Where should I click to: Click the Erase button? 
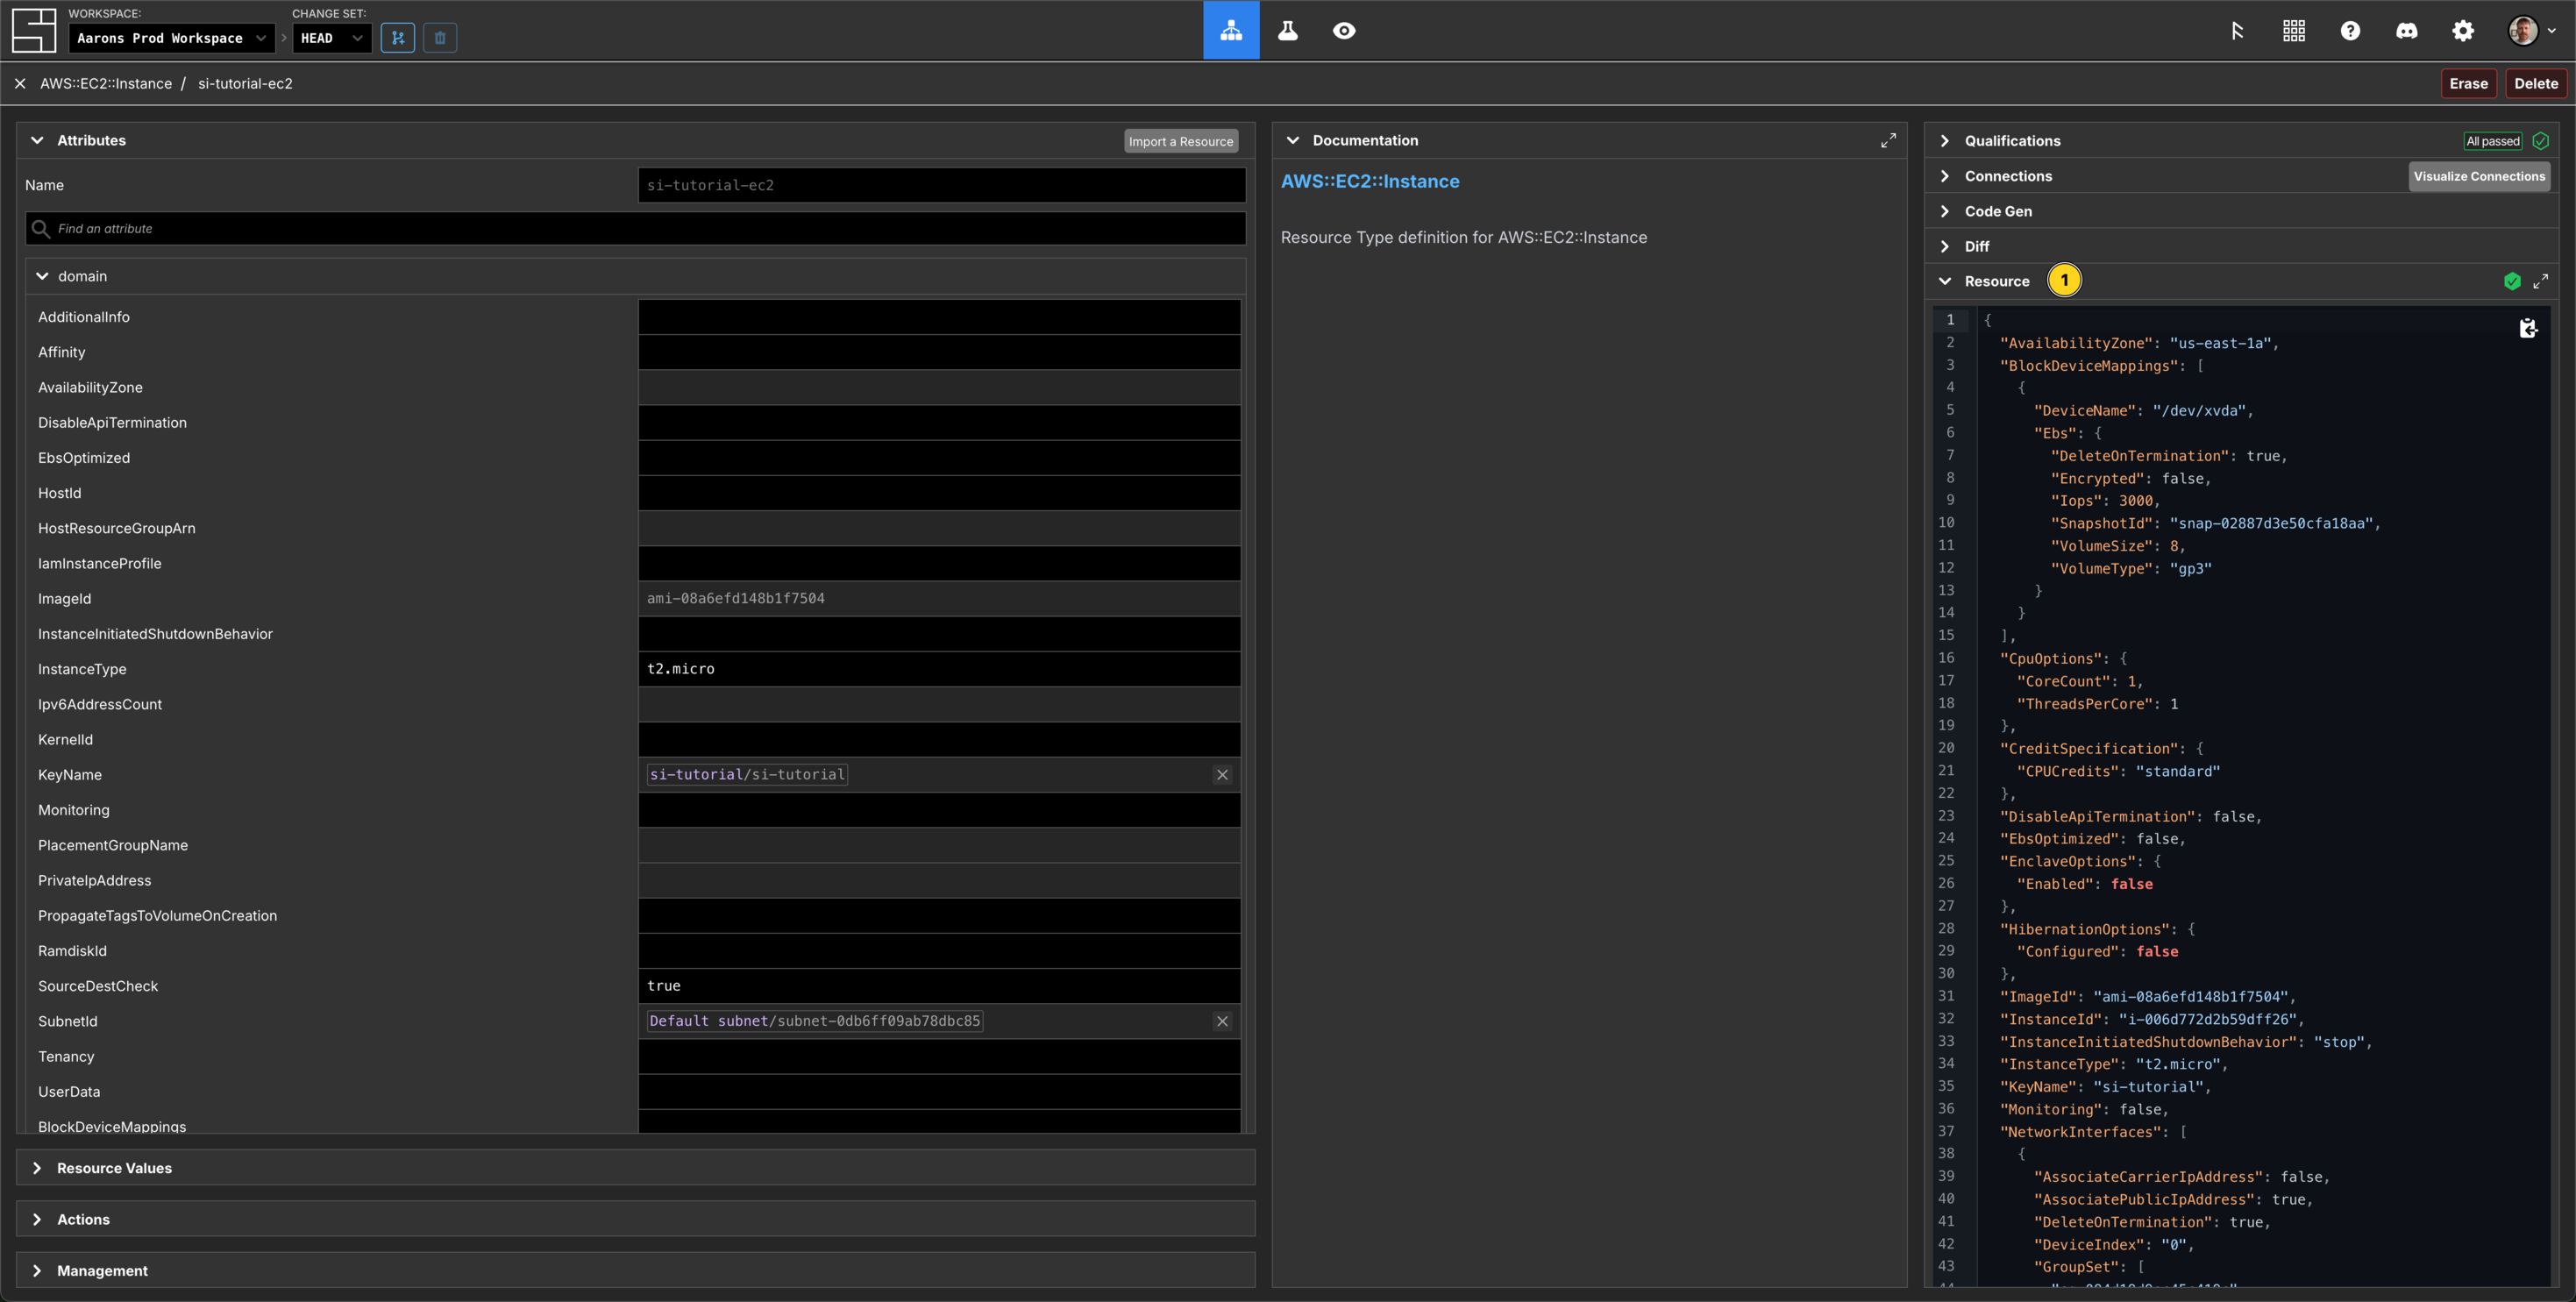click(2468, 84)
